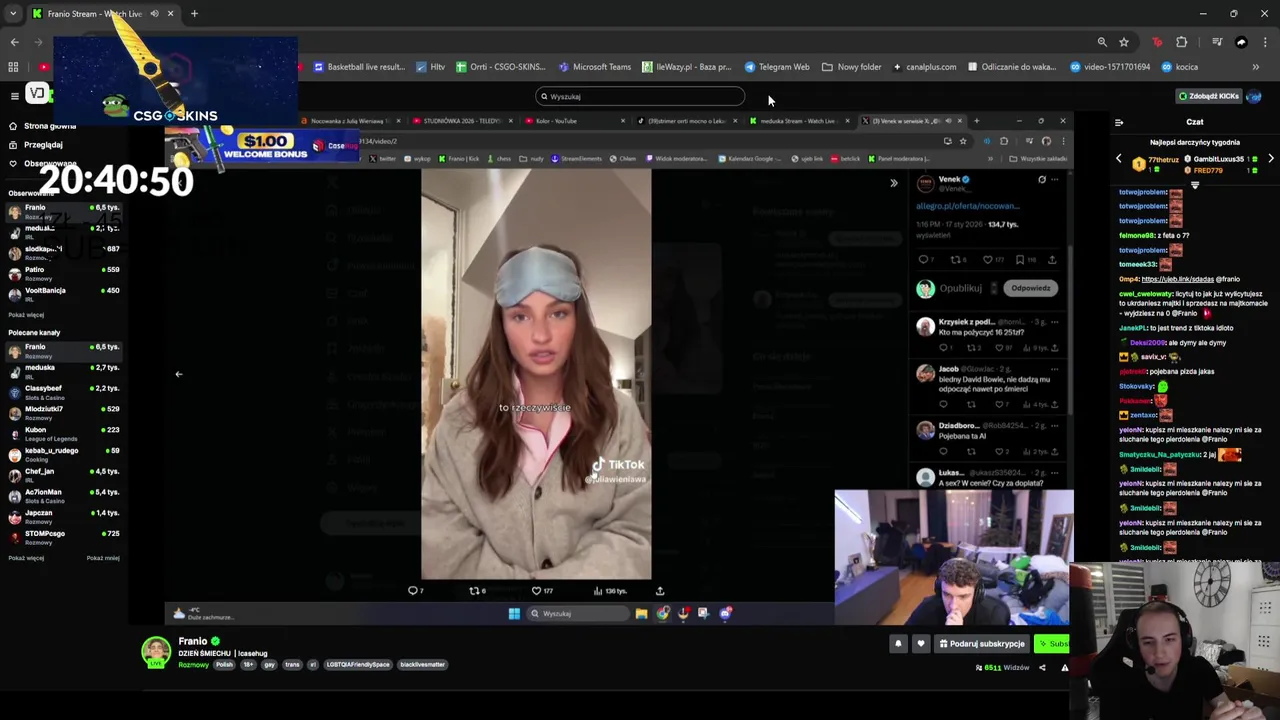
Task: Share the stream with share icon
Action: tap(1042, 668)
